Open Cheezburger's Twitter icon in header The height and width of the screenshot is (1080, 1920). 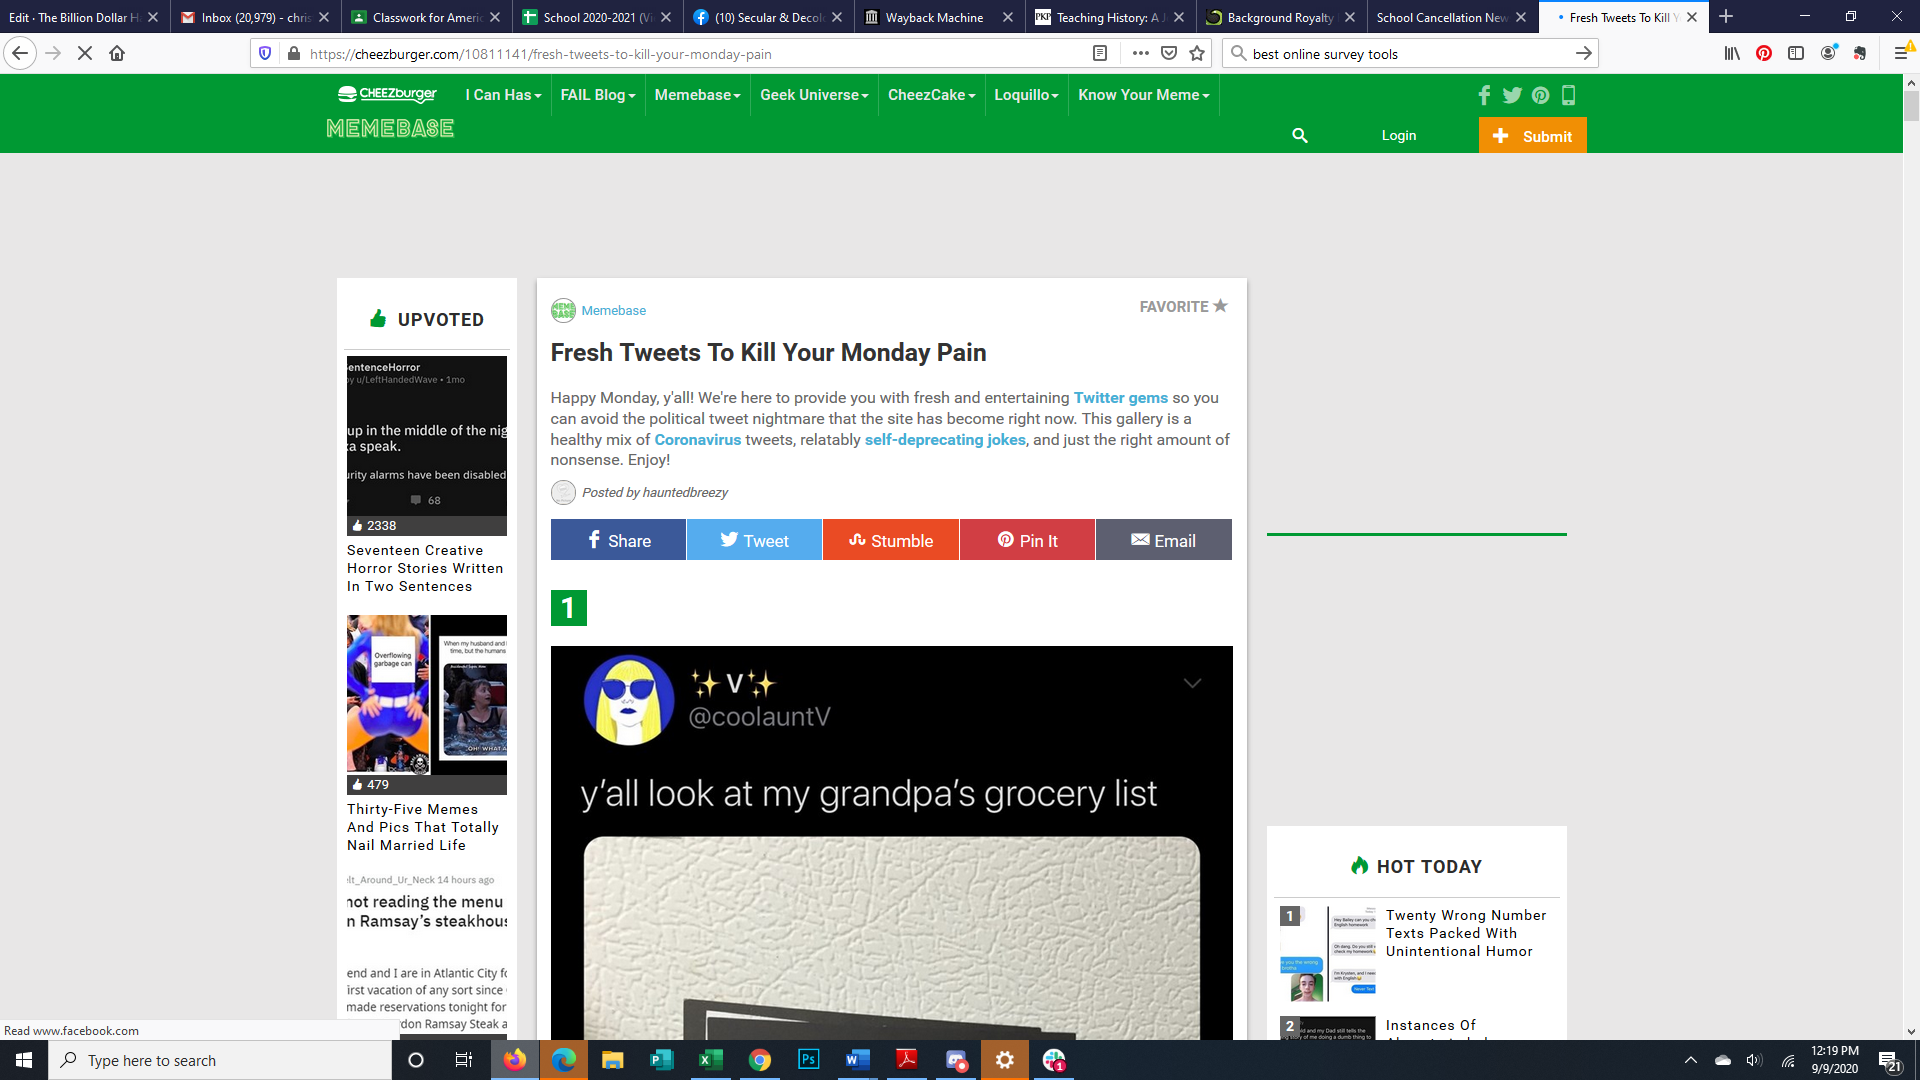pyautogui.click(x=1512, y=95)
